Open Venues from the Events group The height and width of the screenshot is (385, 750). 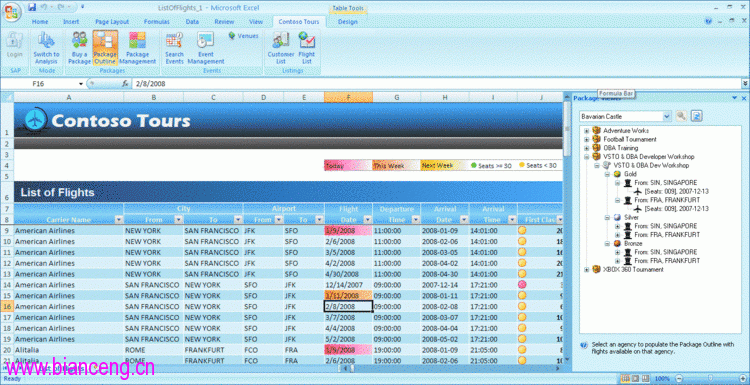point(243,35)
